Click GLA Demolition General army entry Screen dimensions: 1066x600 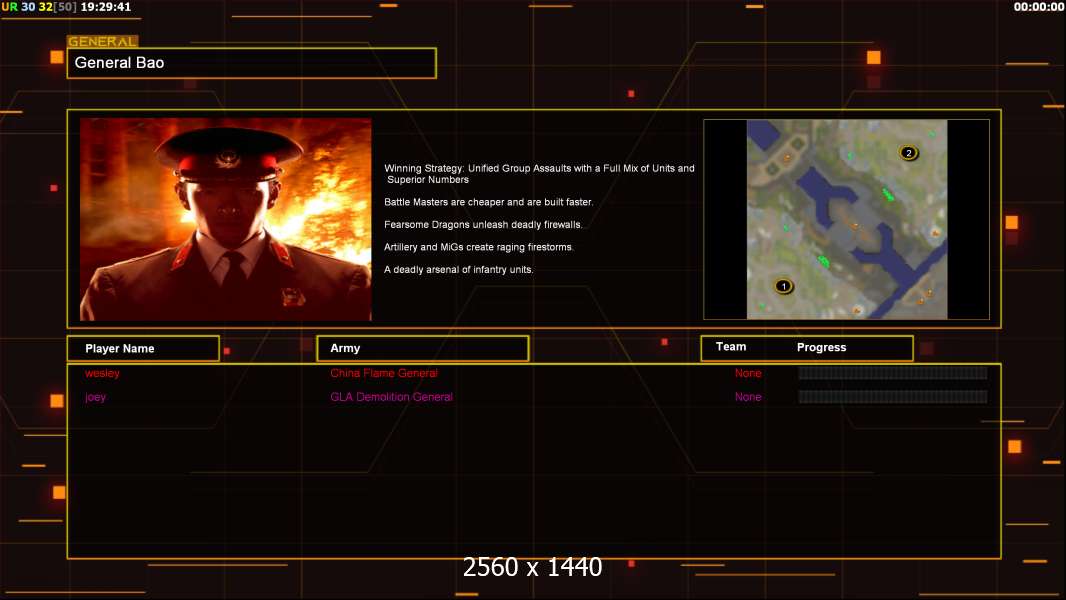tap(391, 397)
